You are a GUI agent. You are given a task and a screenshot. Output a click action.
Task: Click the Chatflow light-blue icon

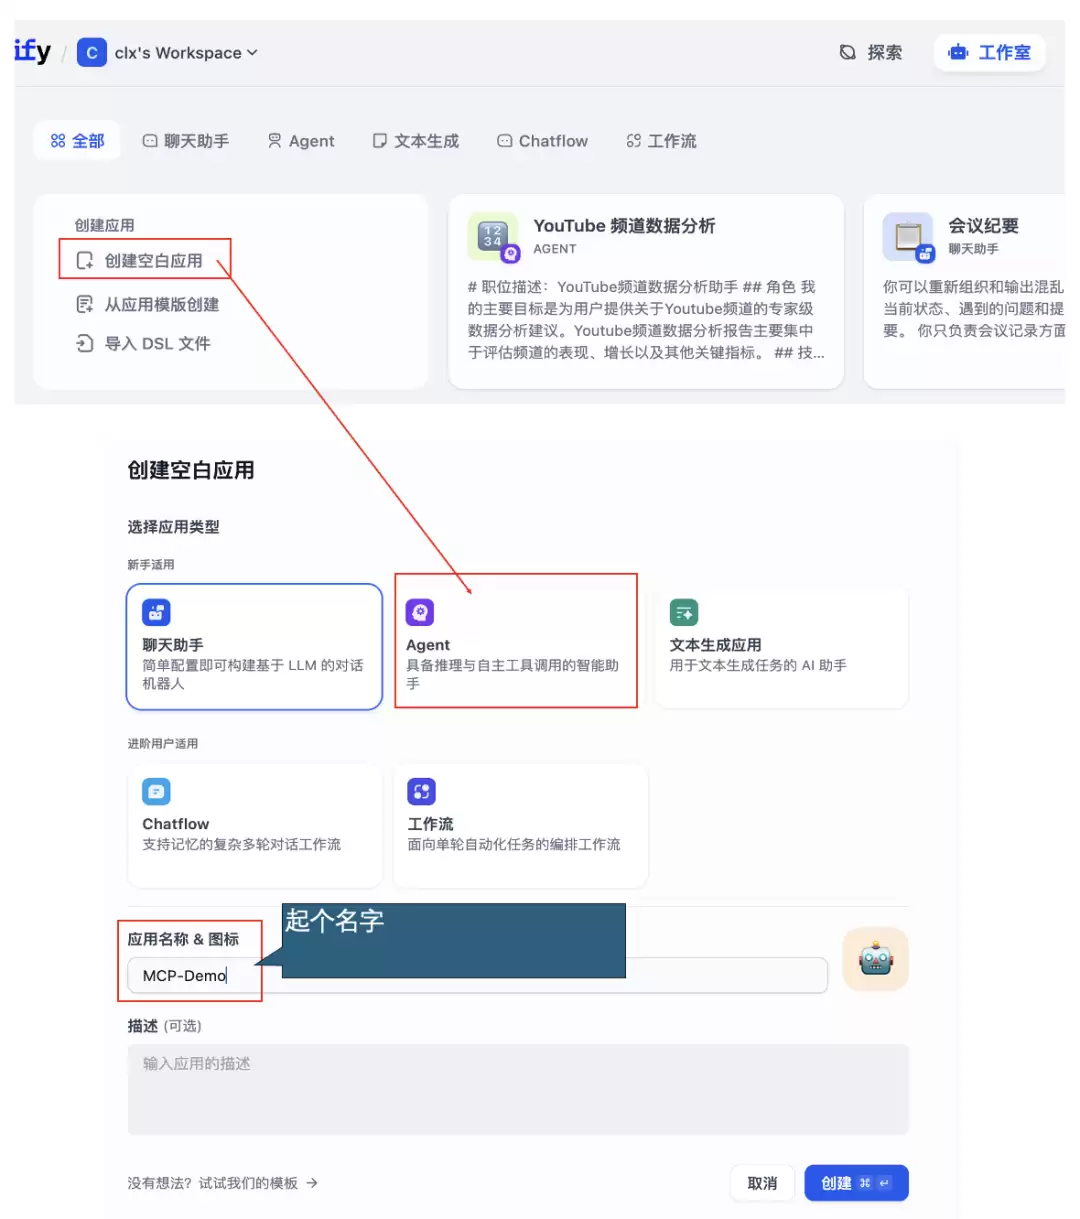[156, 792]
